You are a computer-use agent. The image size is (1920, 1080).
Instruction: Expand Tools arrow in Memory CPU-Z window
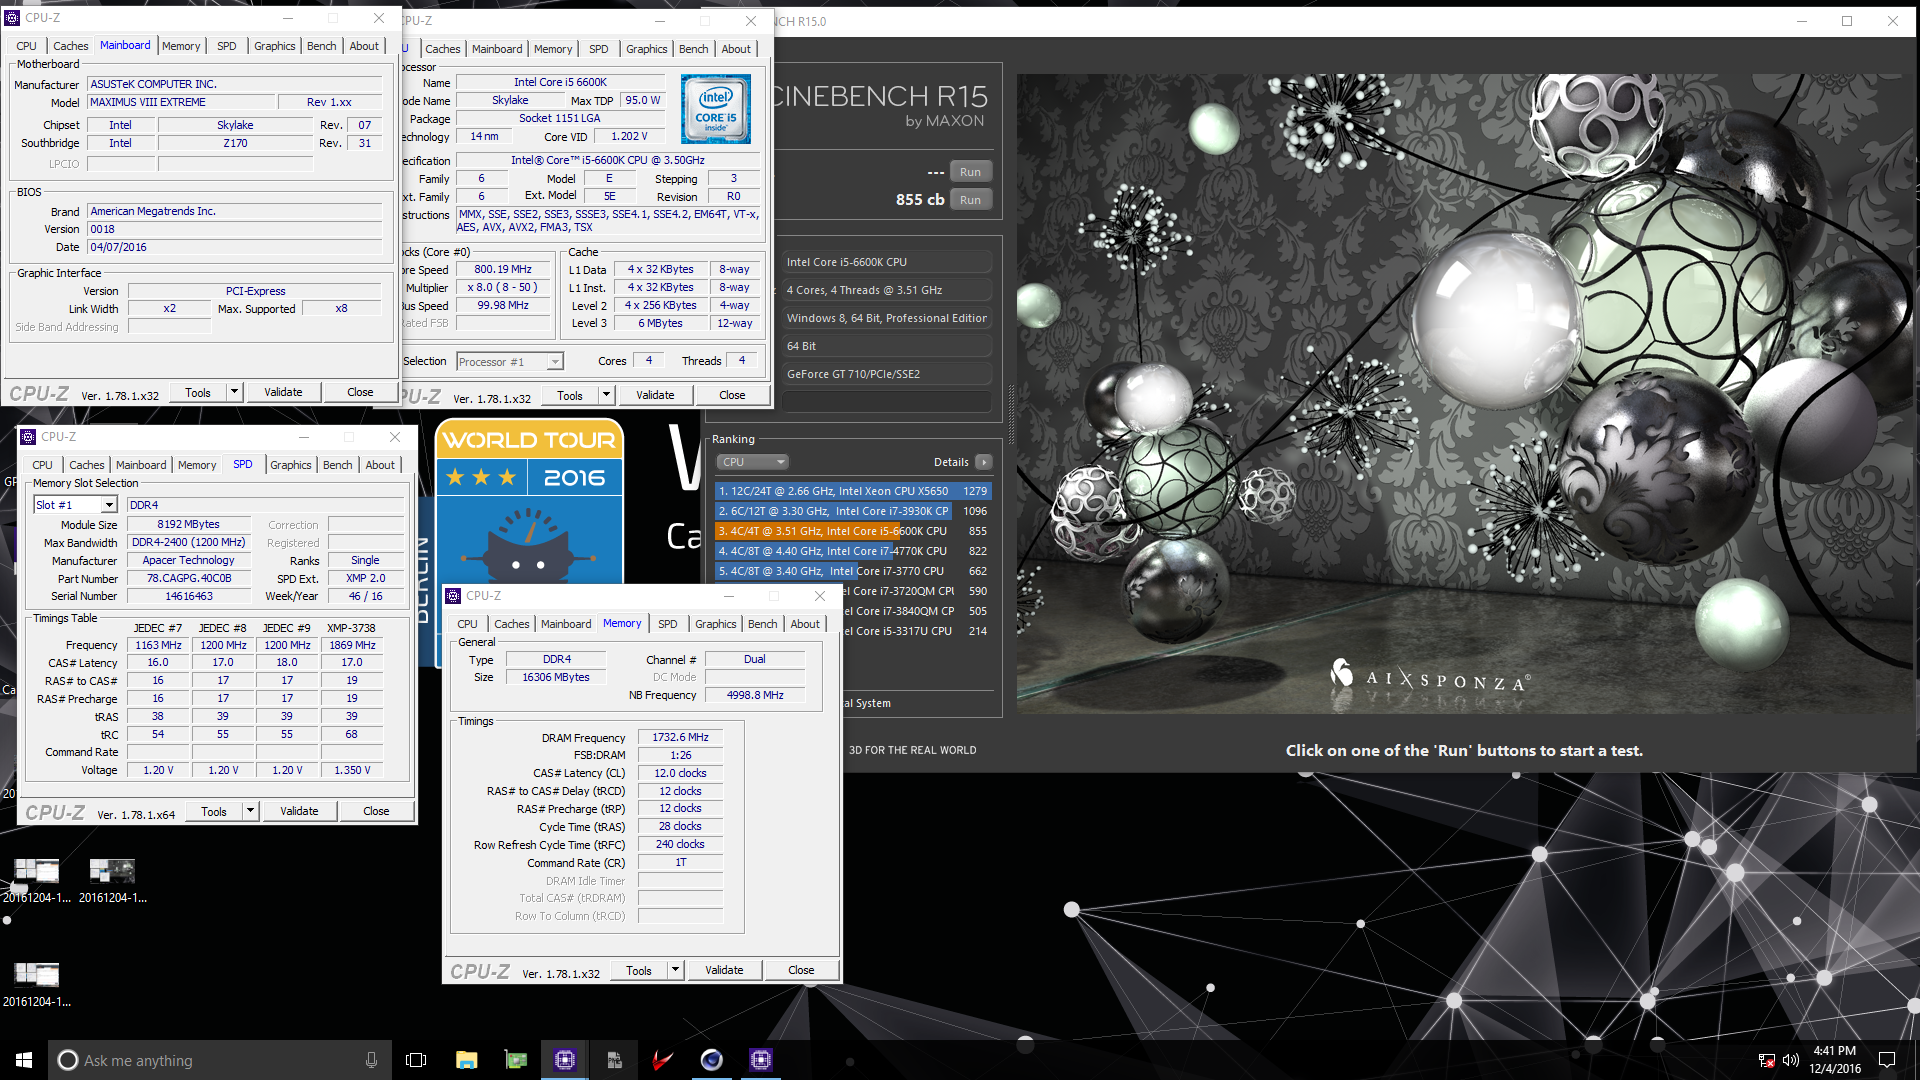coord(675,970)
